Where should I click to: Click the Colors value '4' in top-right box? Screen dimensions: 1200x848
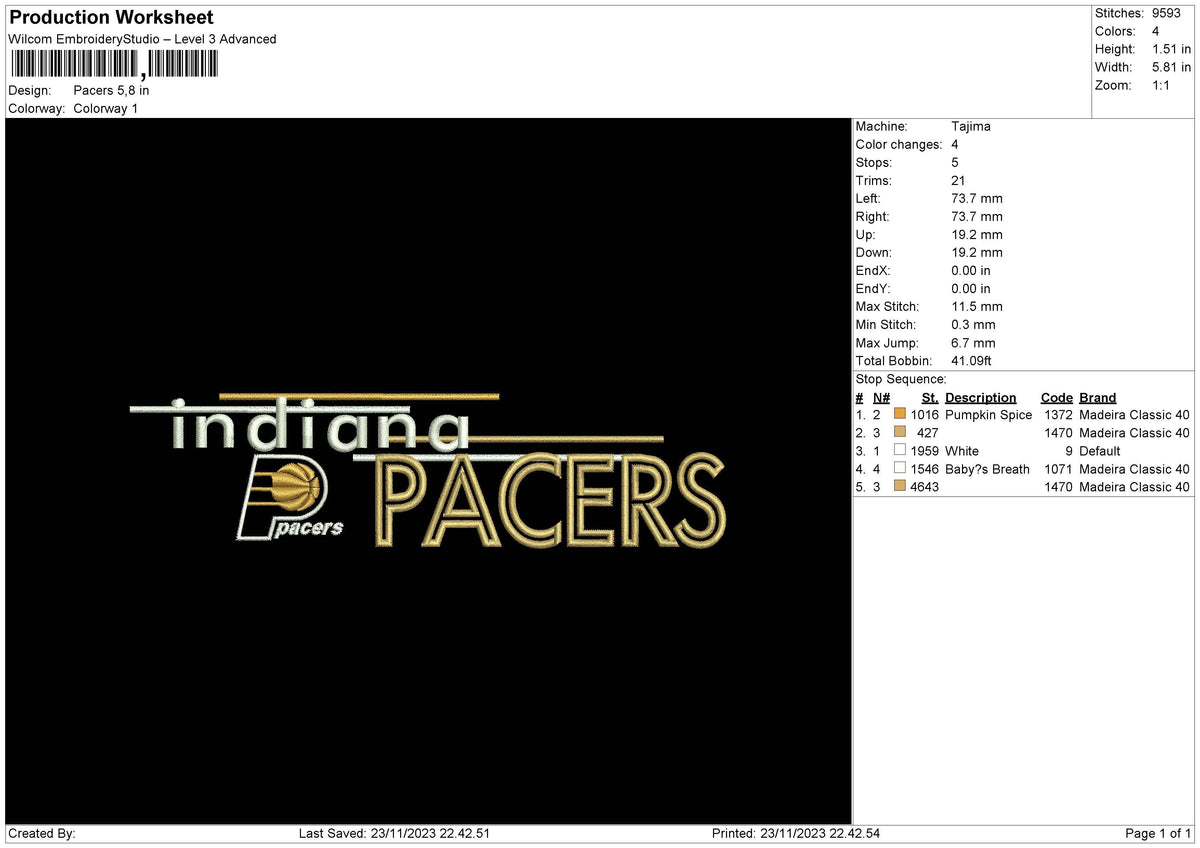click(x=1156, y=31)
